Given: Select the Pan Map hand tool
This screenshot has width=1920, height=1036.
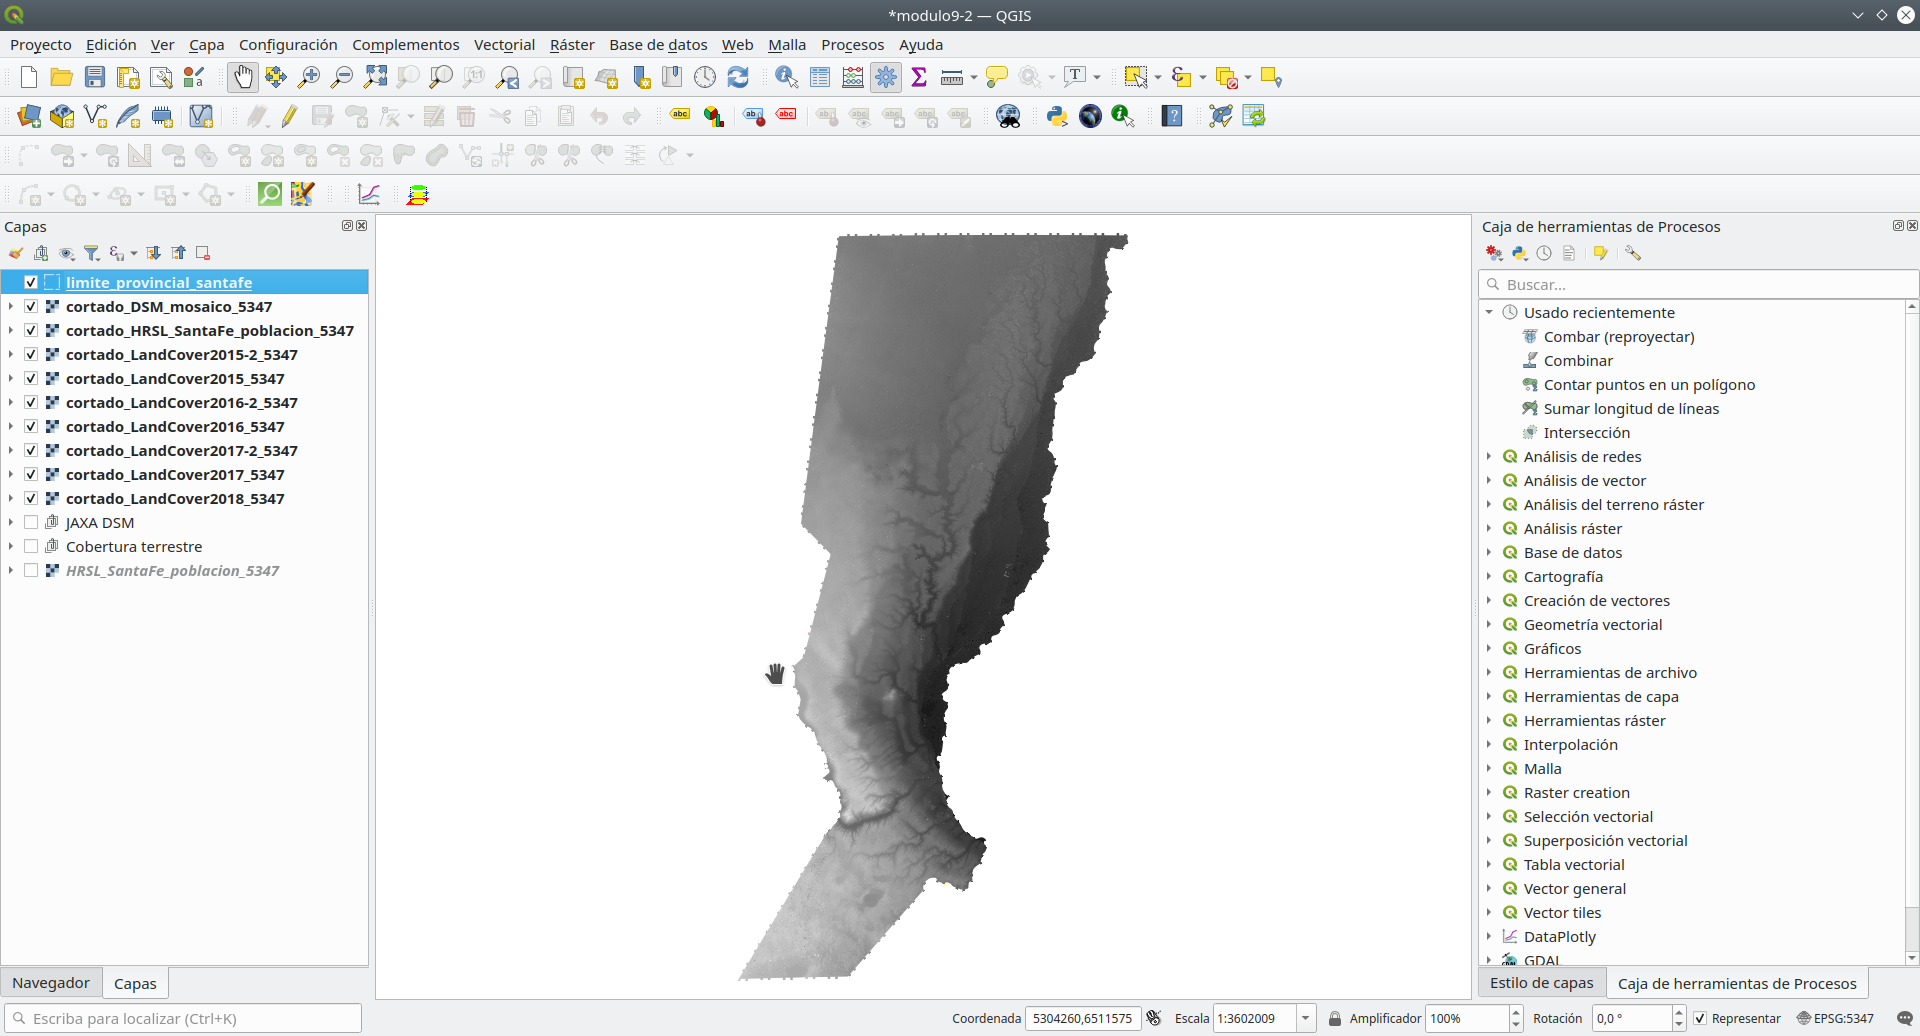Looking at the screenshot, I should [x=242, y=77].
